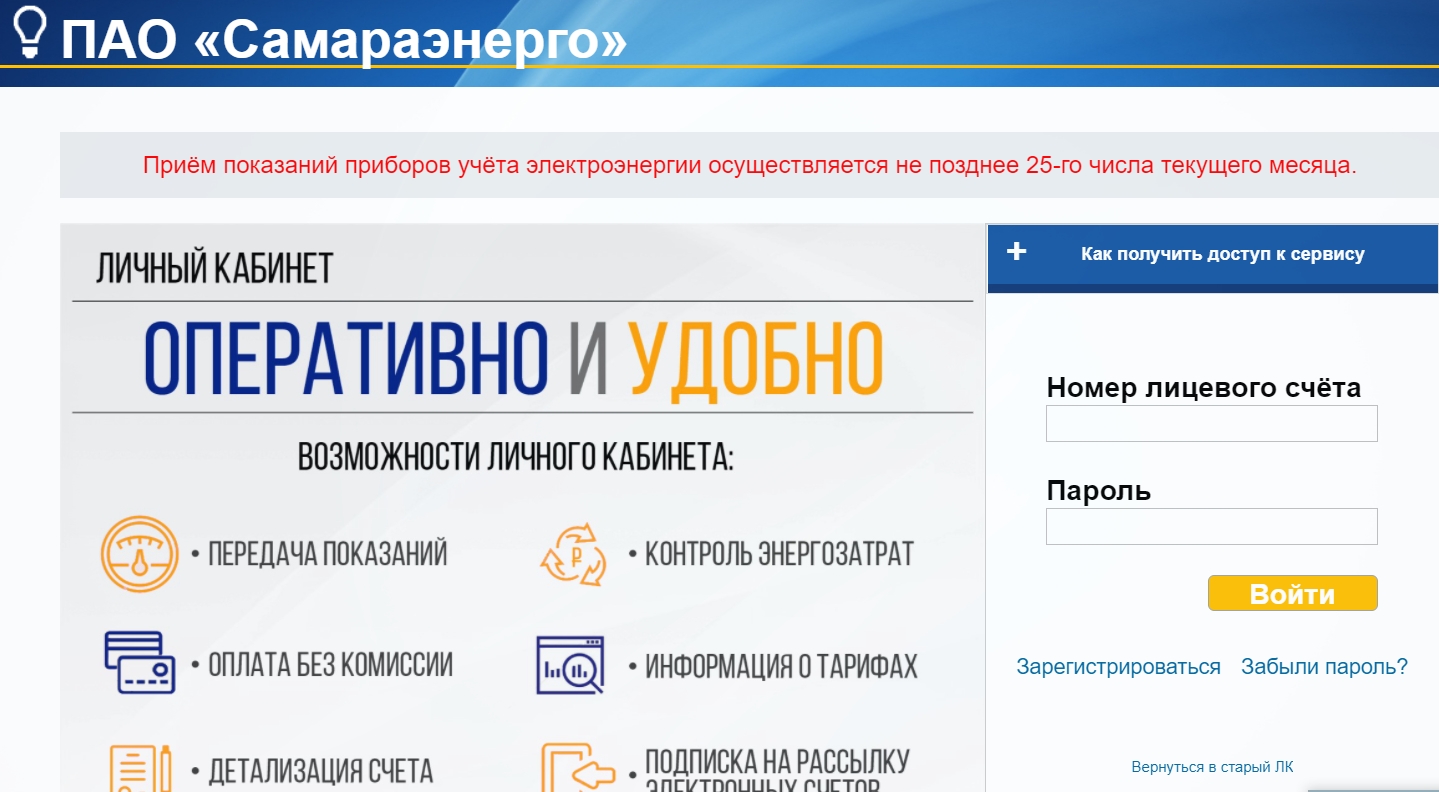The height and width of the screenshot is (792, 1439).
Task: Click the 'Личный кабинет' banner heading
Action: point(214,268)
